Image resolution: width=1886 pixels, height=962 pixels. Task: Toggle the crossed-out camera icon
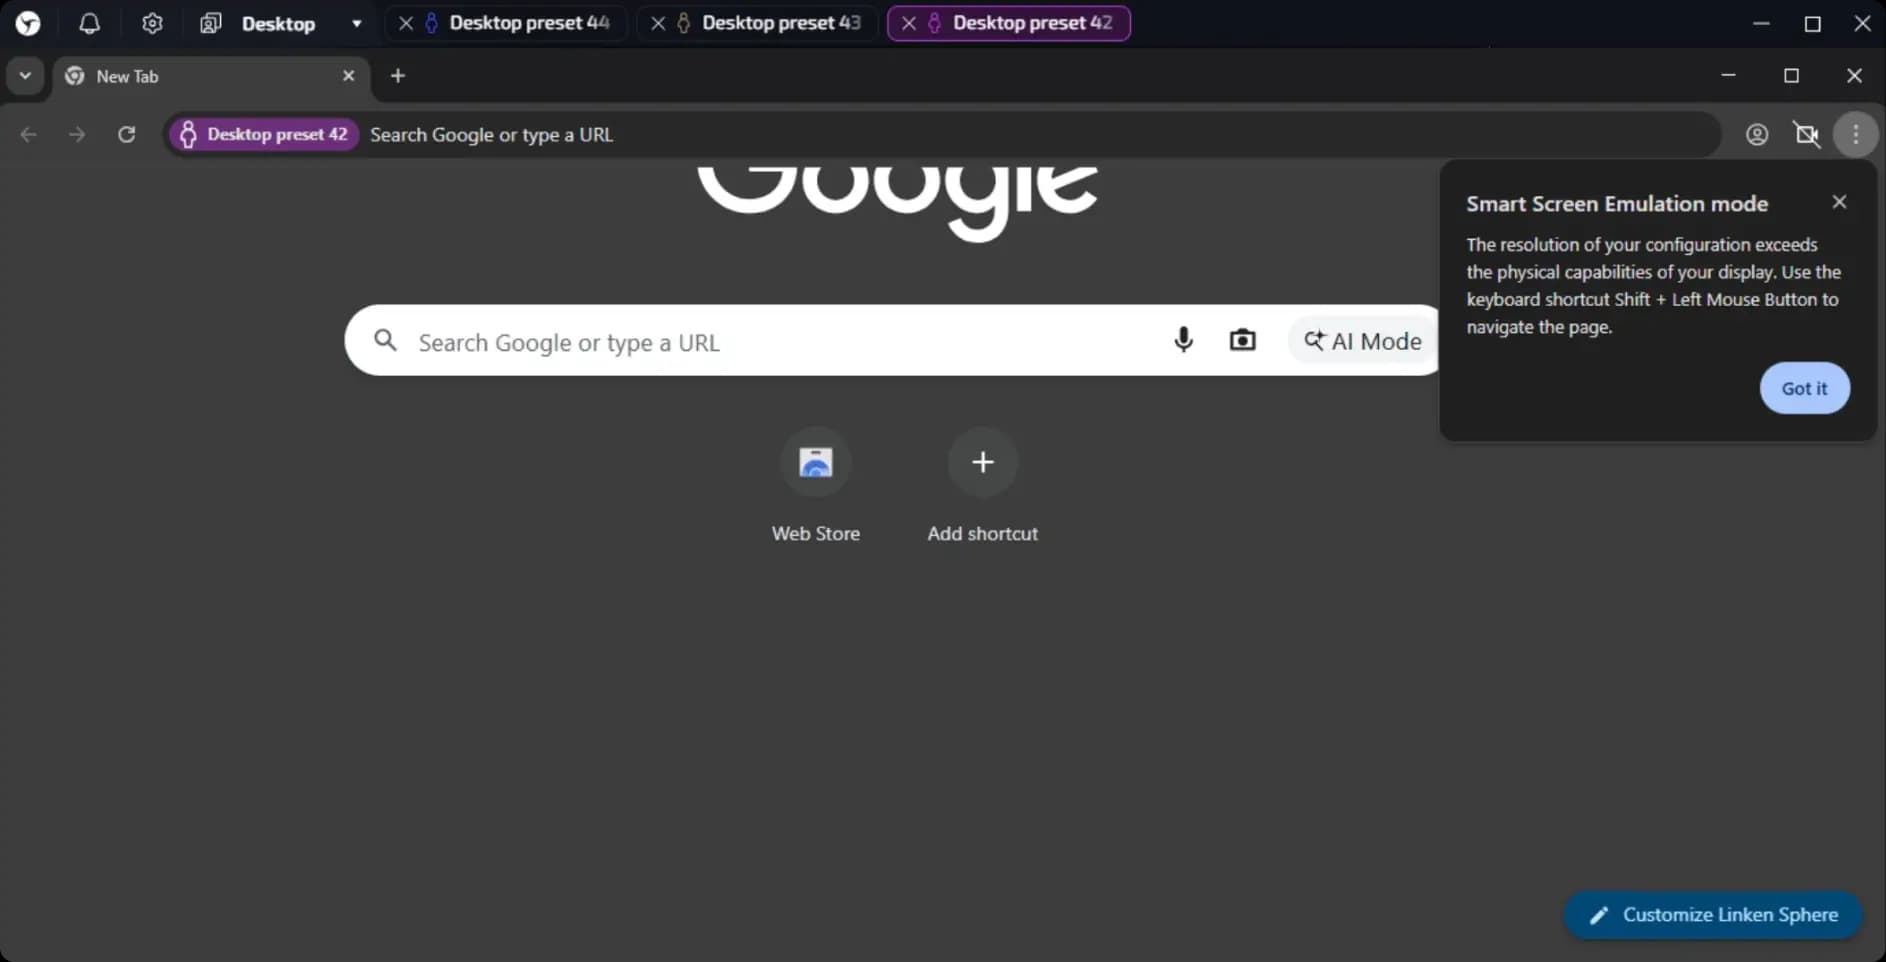1806,134
